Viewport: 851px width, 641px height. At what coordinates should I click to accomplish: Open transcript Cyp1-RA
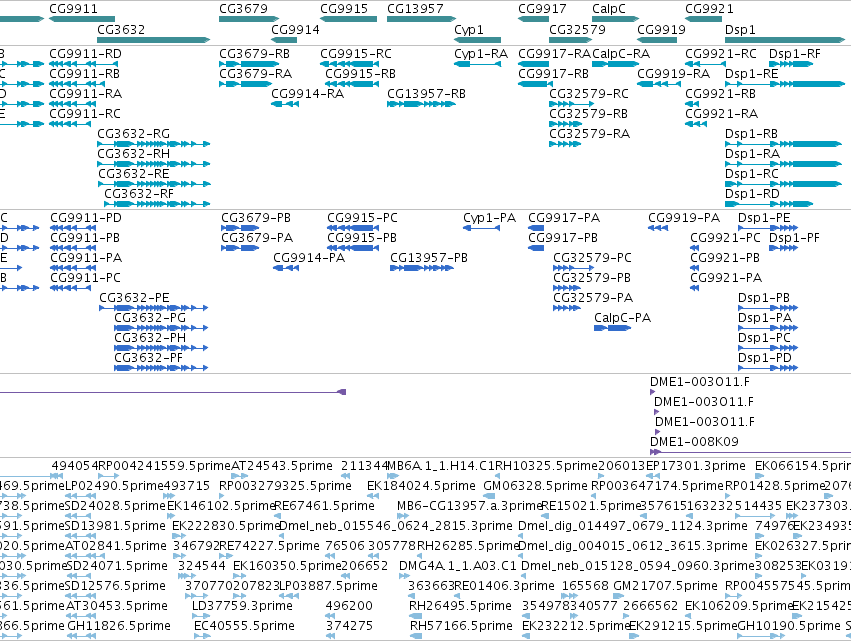478,64
